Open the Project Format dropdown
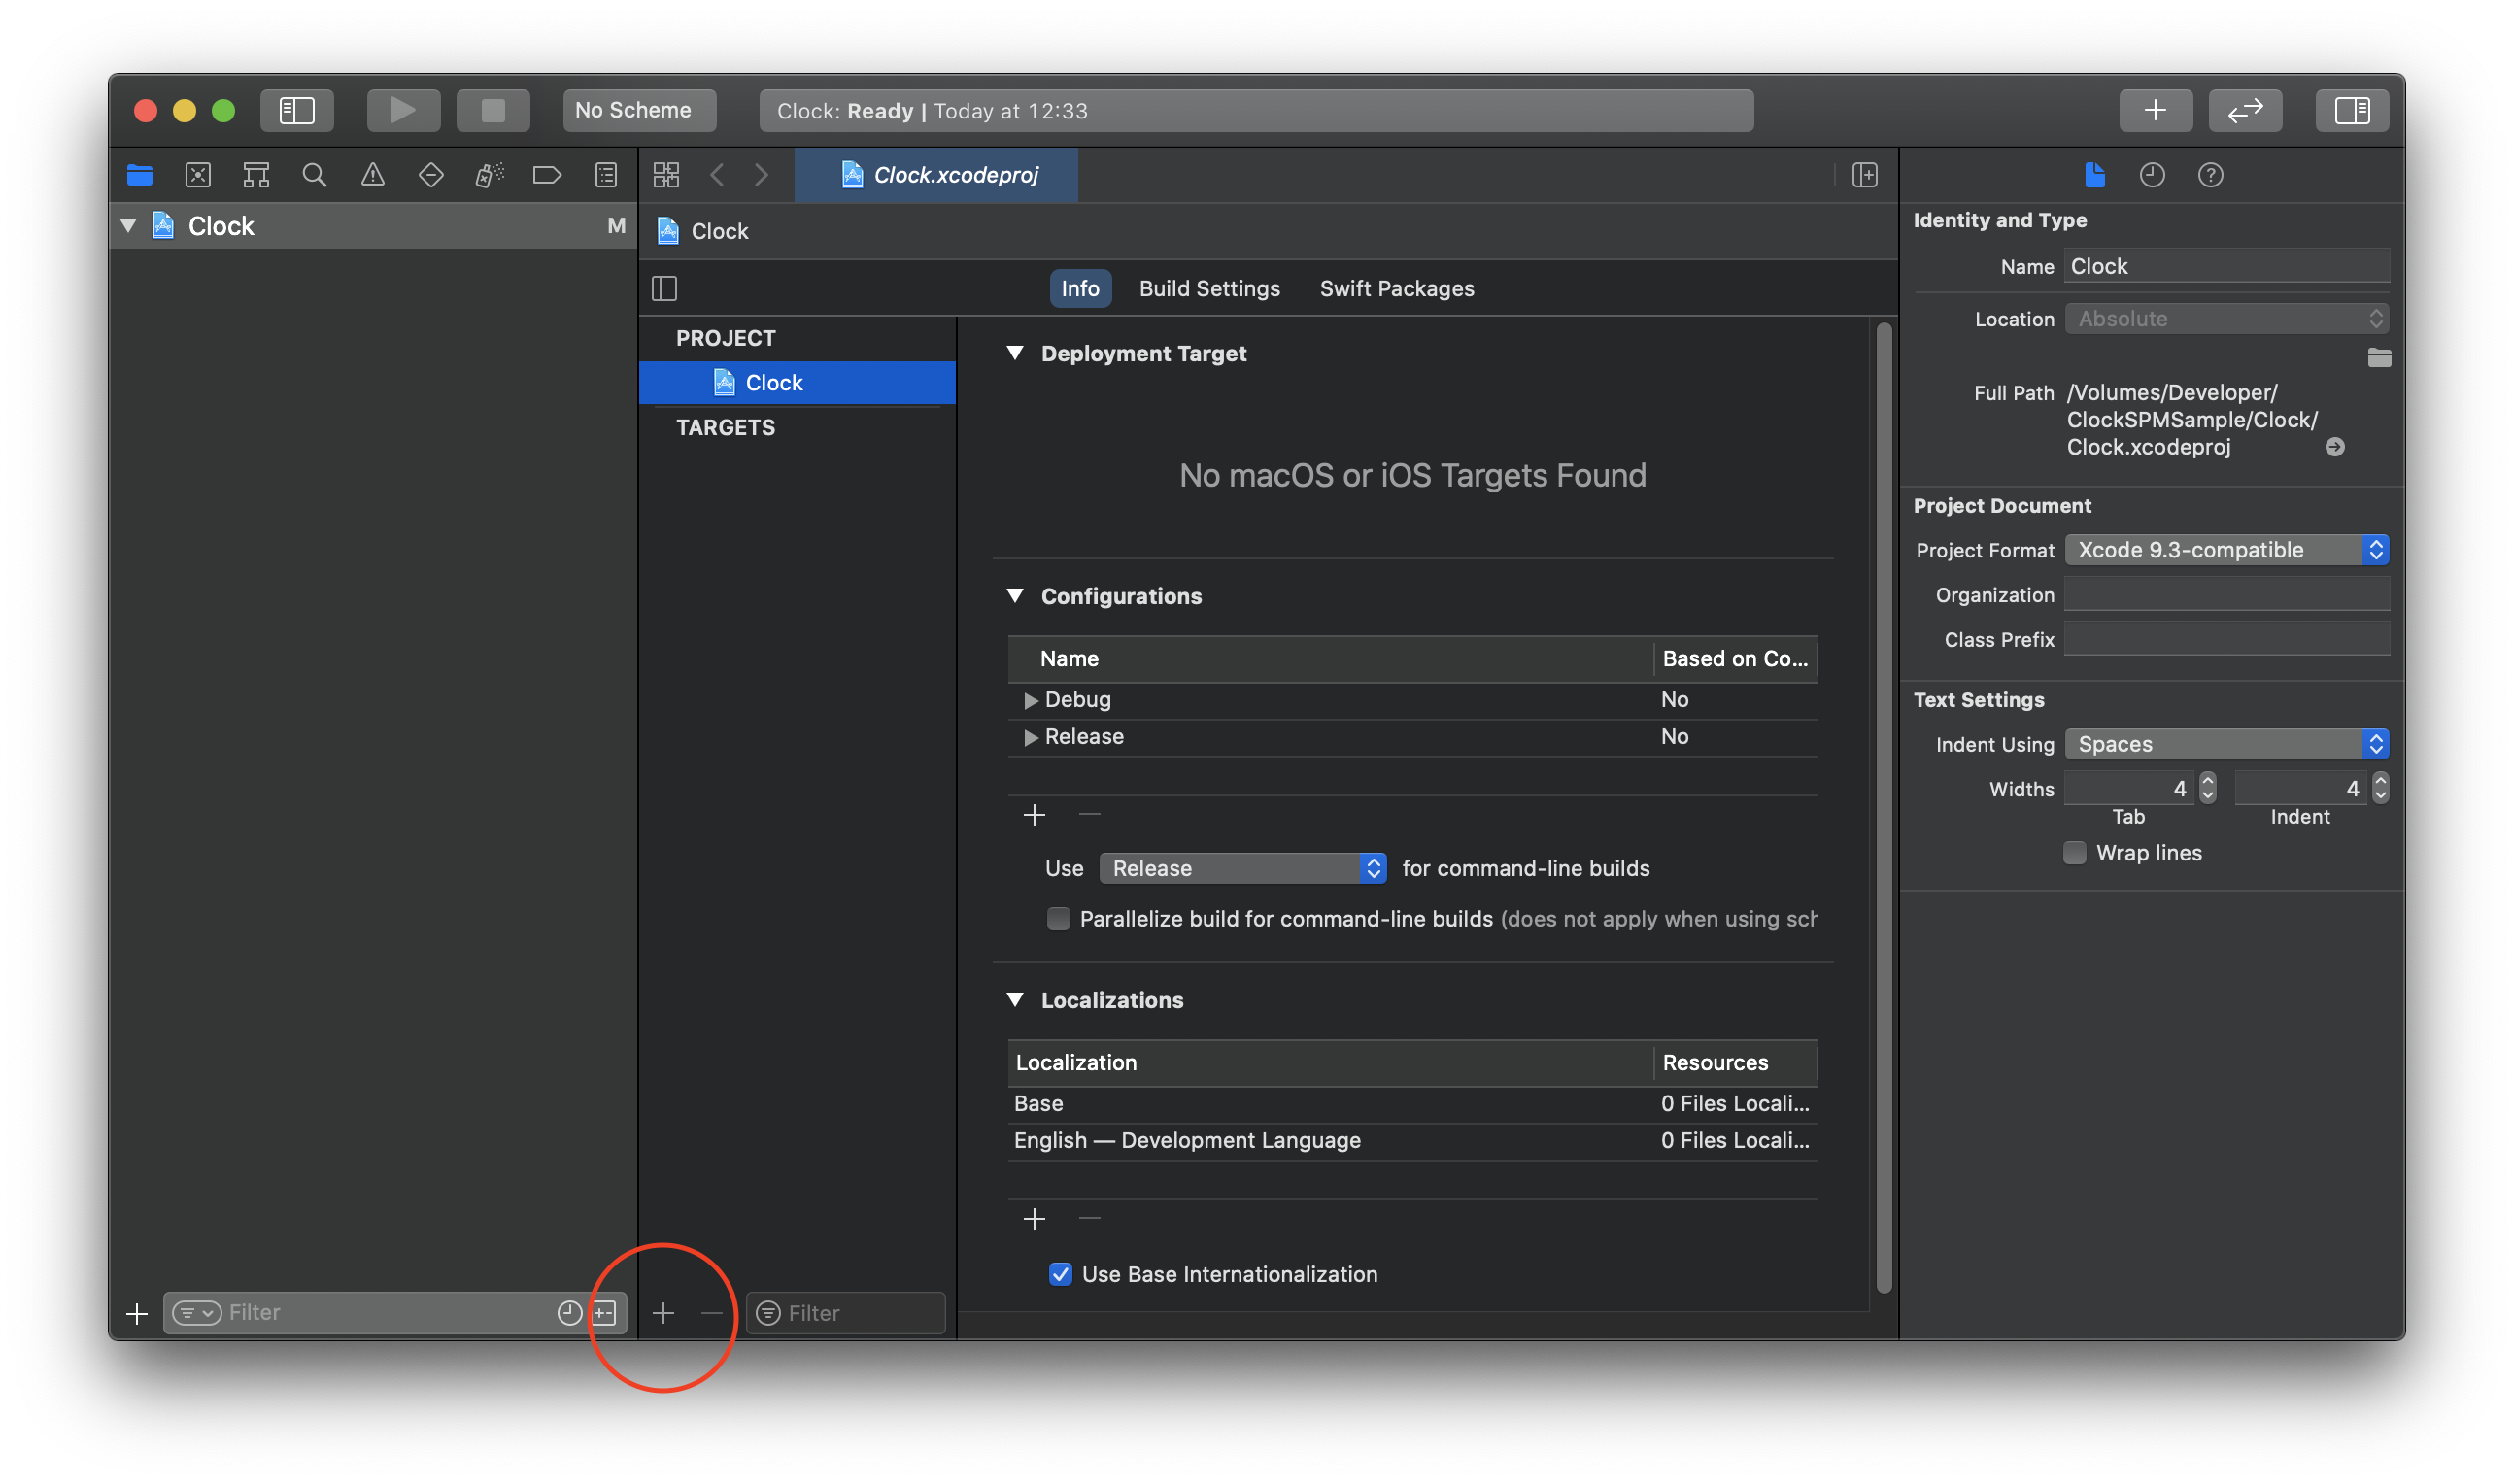The height and width of the screenshot is (1484, 2514). (x=2226, y=550)
